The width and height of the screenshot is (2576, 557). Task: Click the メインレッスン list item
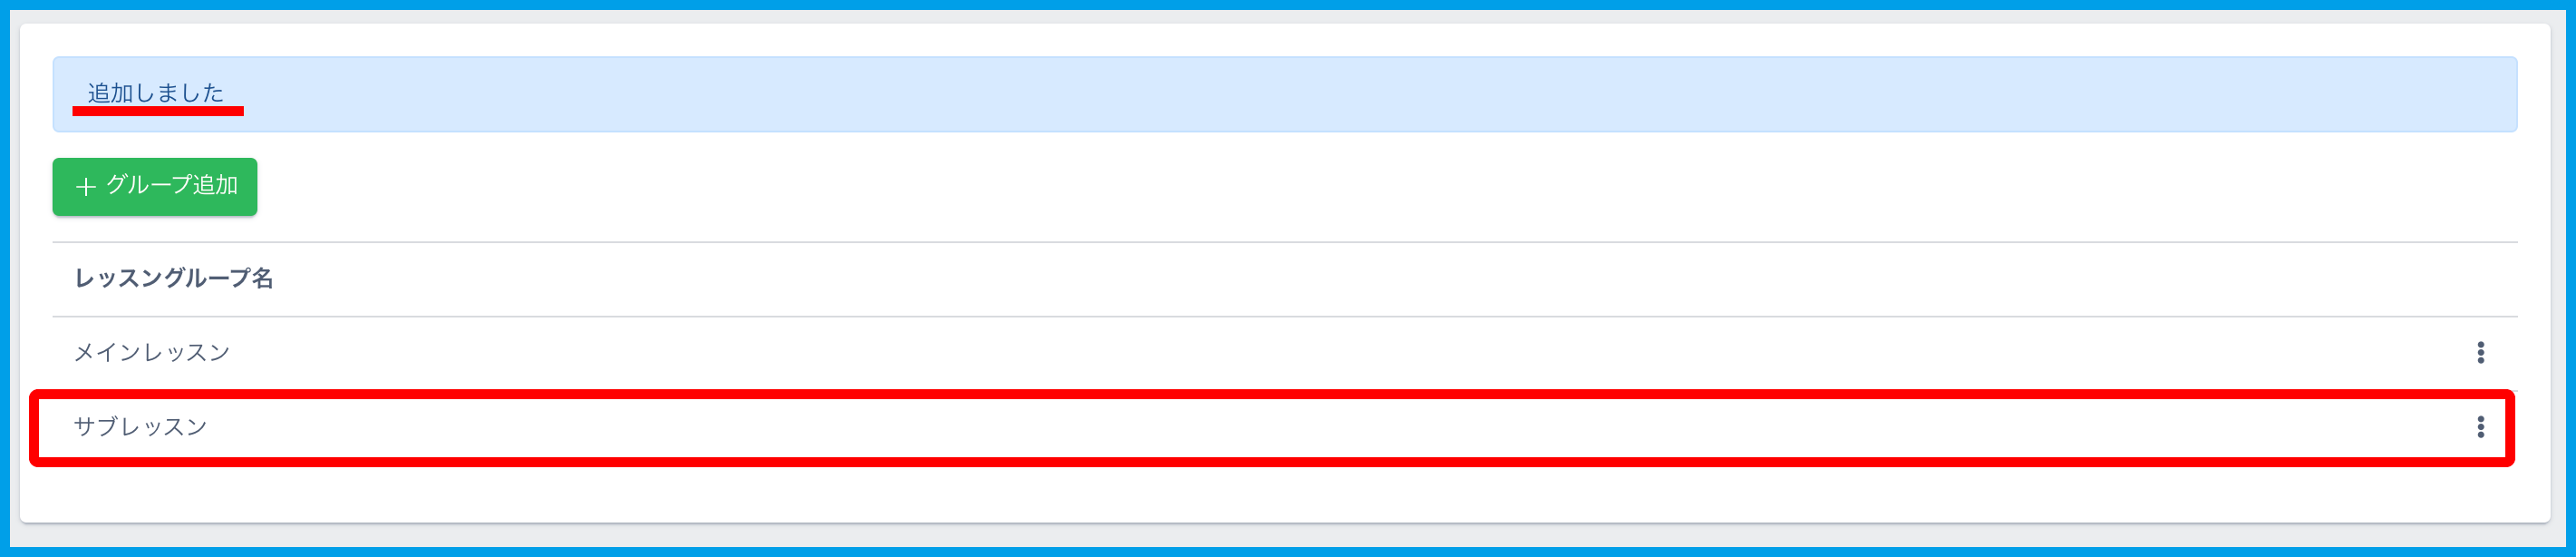(x=1285, y=352)
